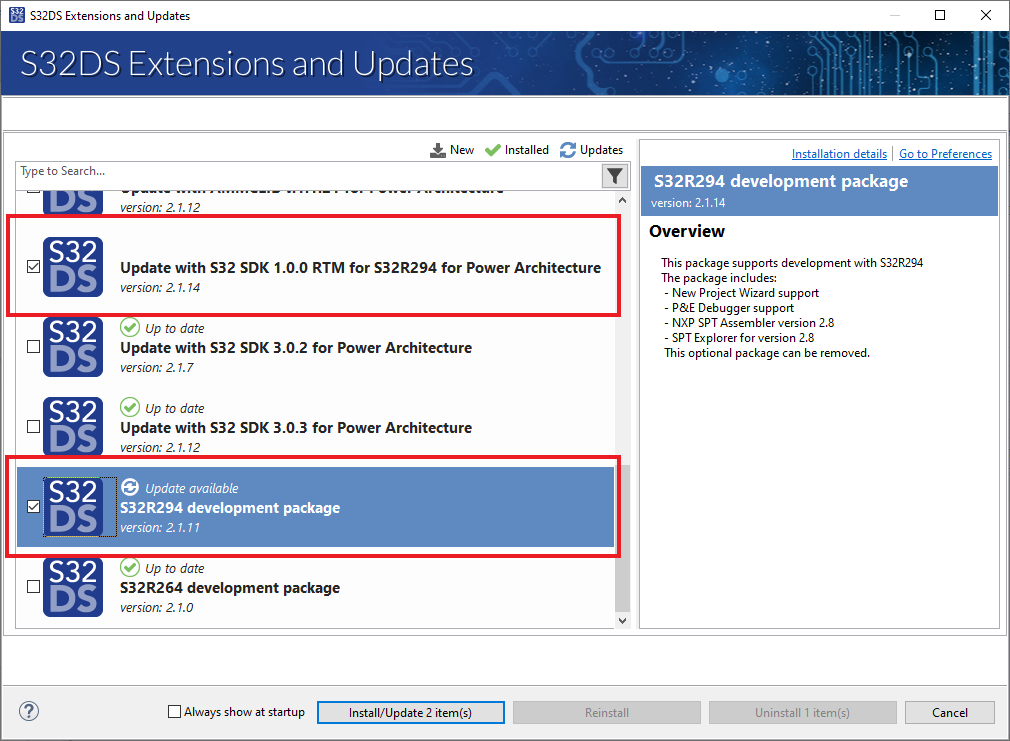Click the Up to date icon for SDK 3.0.3
This screenshot has width=1010, height=741.
130,407
